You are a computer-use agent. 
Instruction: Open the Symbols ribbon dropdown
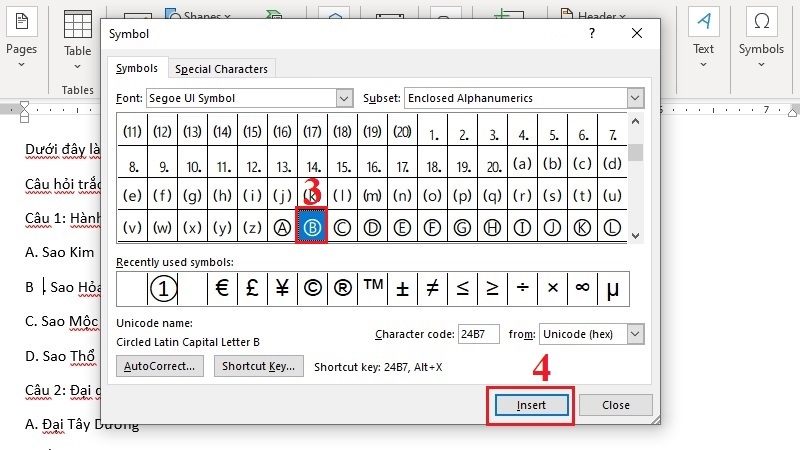tap(761, 37)
